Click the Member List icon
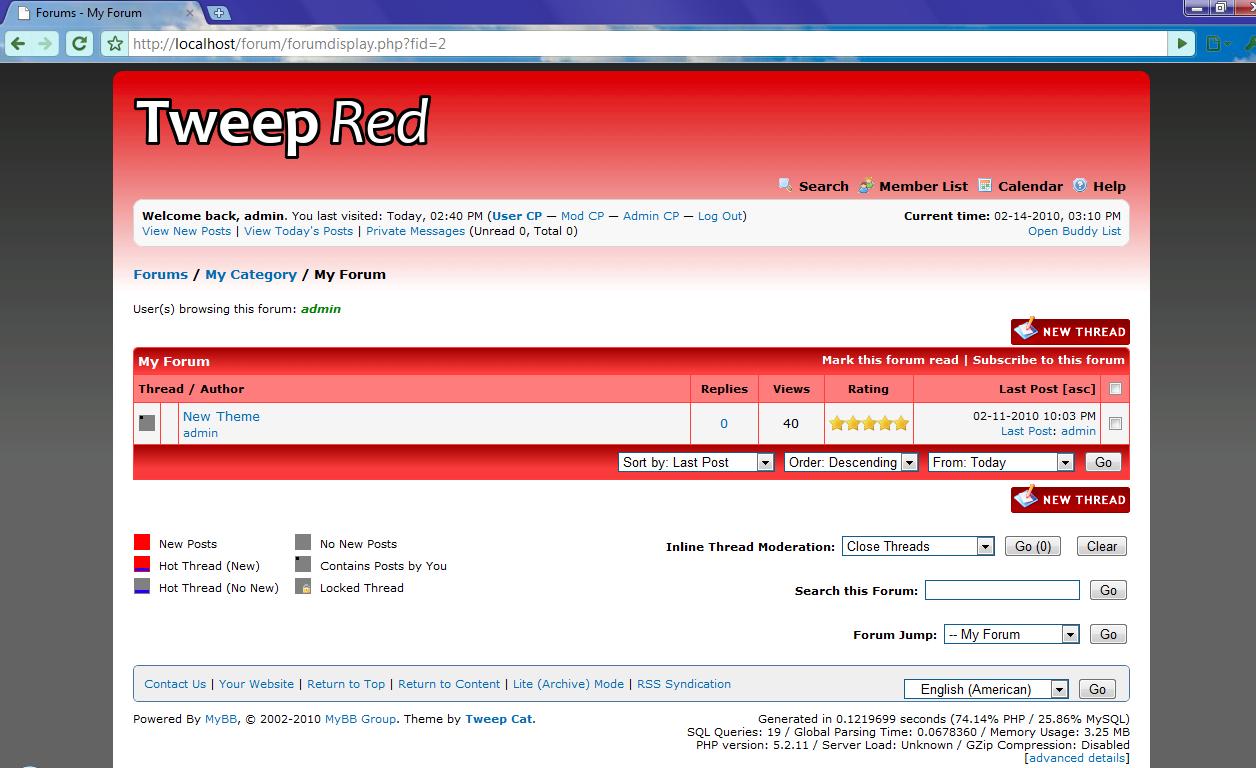Viewport: 1256px width, 768px height. (x=865, y=185)
